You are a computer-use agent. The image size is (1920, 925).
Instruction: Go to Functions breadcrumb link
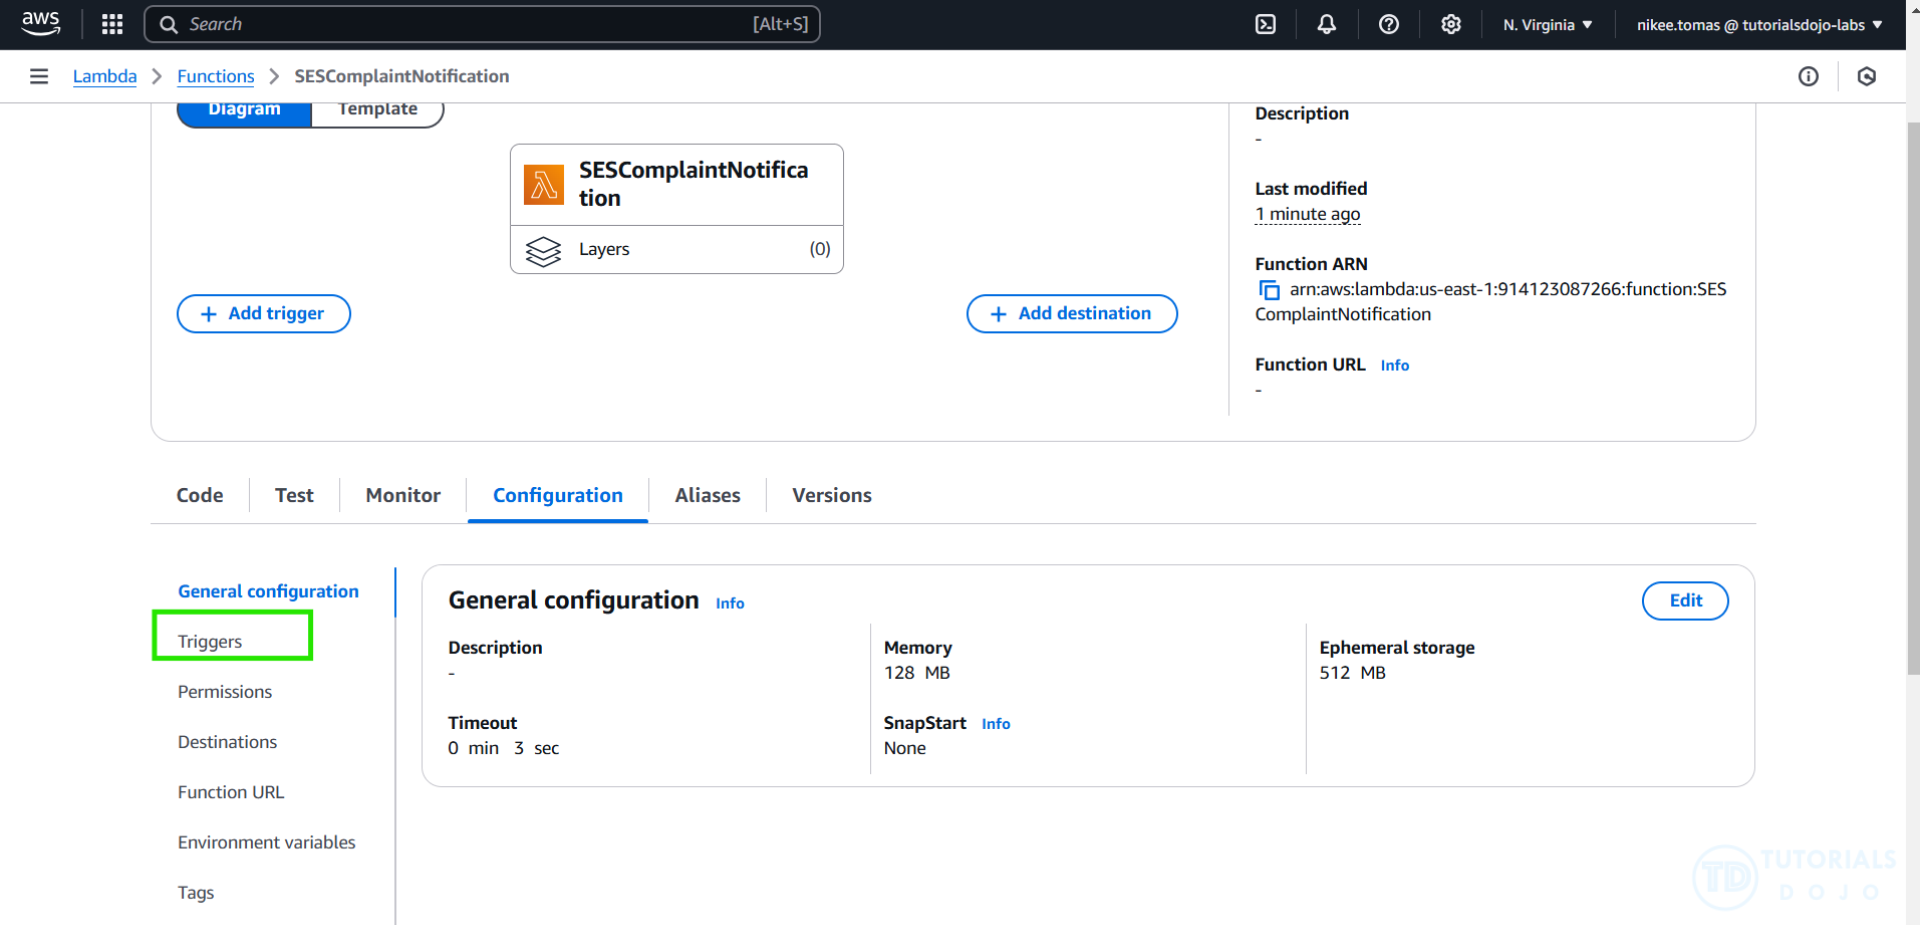216,76
